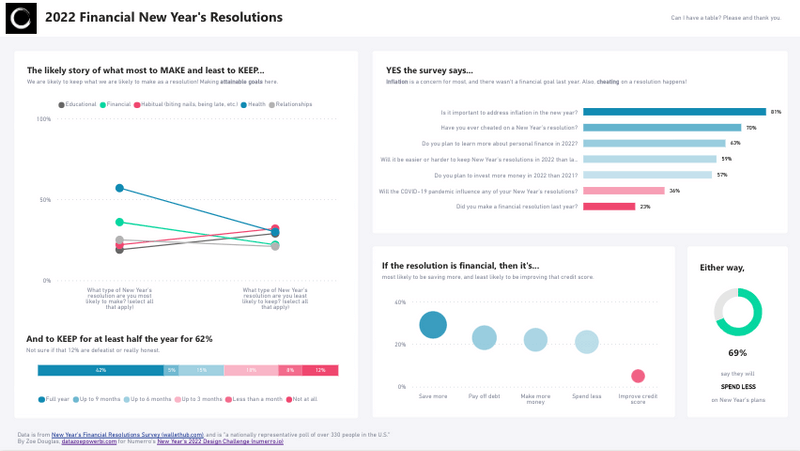Screen dimensions: 800x451
Task: Select the Improve credit score bubble
Action: 638,376
